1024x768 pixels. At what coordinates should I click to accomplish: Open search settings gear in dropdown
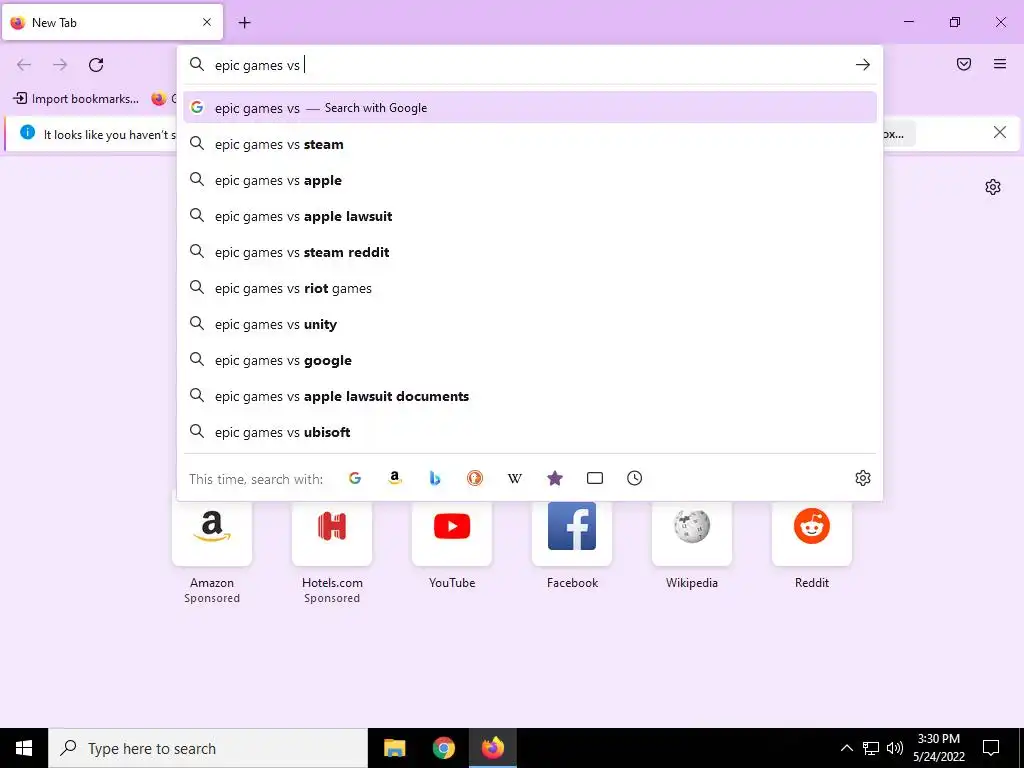pyautogui.click(x=863, y=478)
